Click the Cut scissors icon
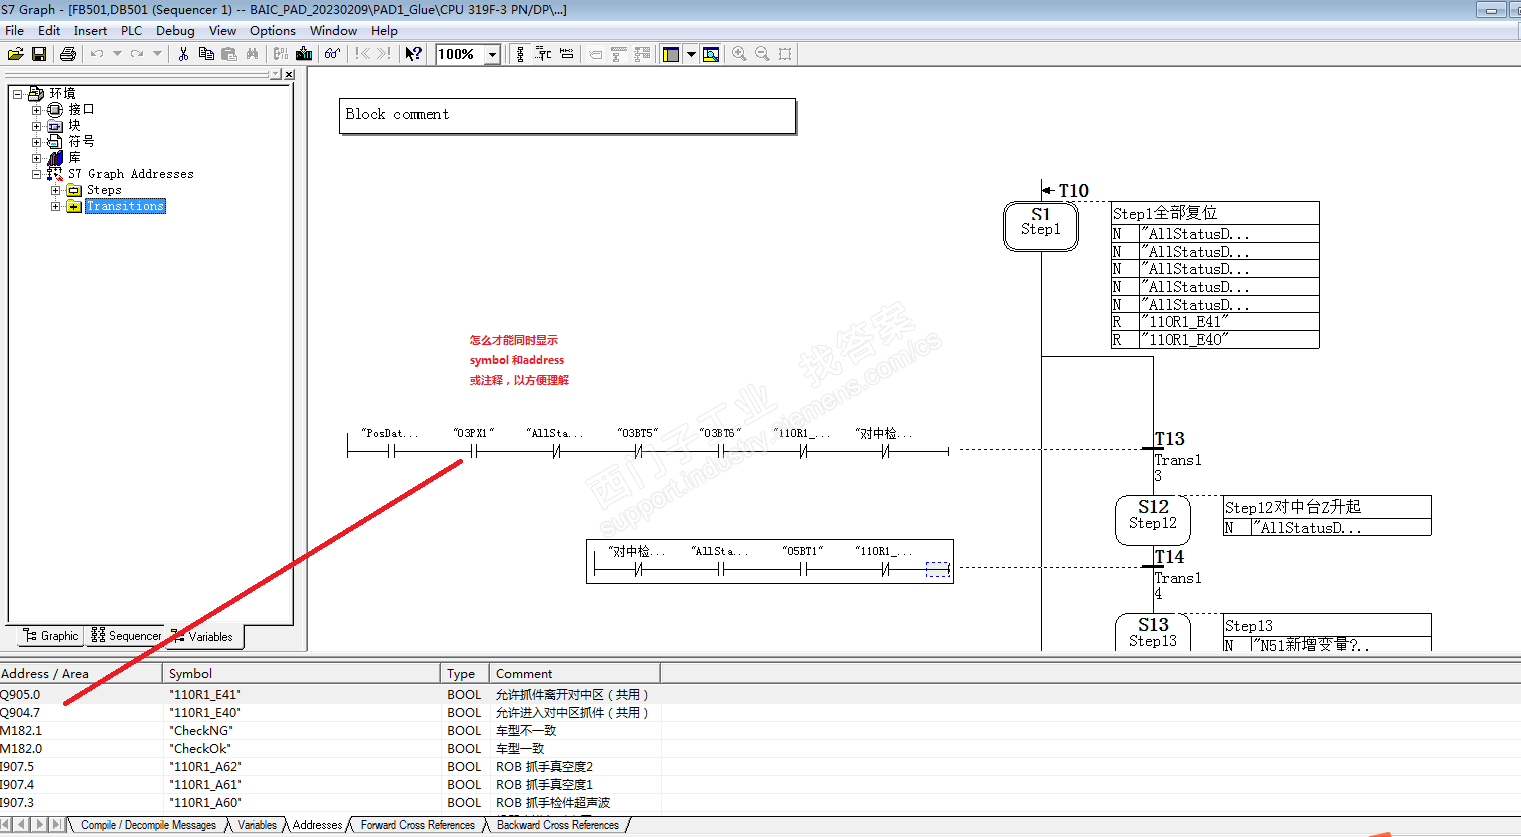This screenshot has height=837, width=1521. pos(183,54)
